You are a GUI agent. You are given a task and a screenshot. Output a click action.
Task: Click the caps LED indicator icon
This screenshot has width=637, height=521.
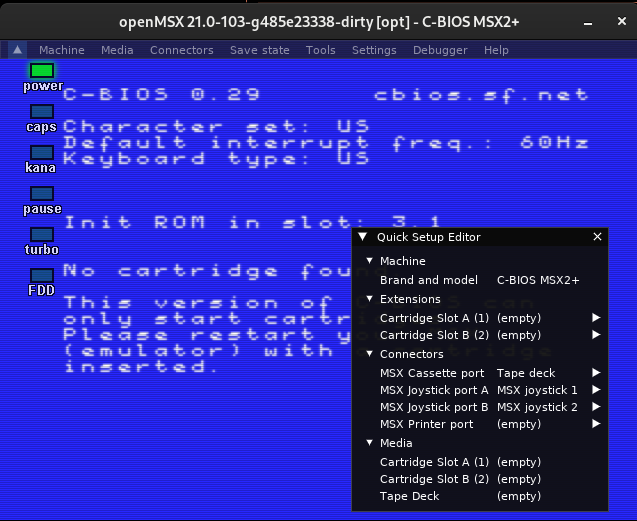[x=42, y=111]
